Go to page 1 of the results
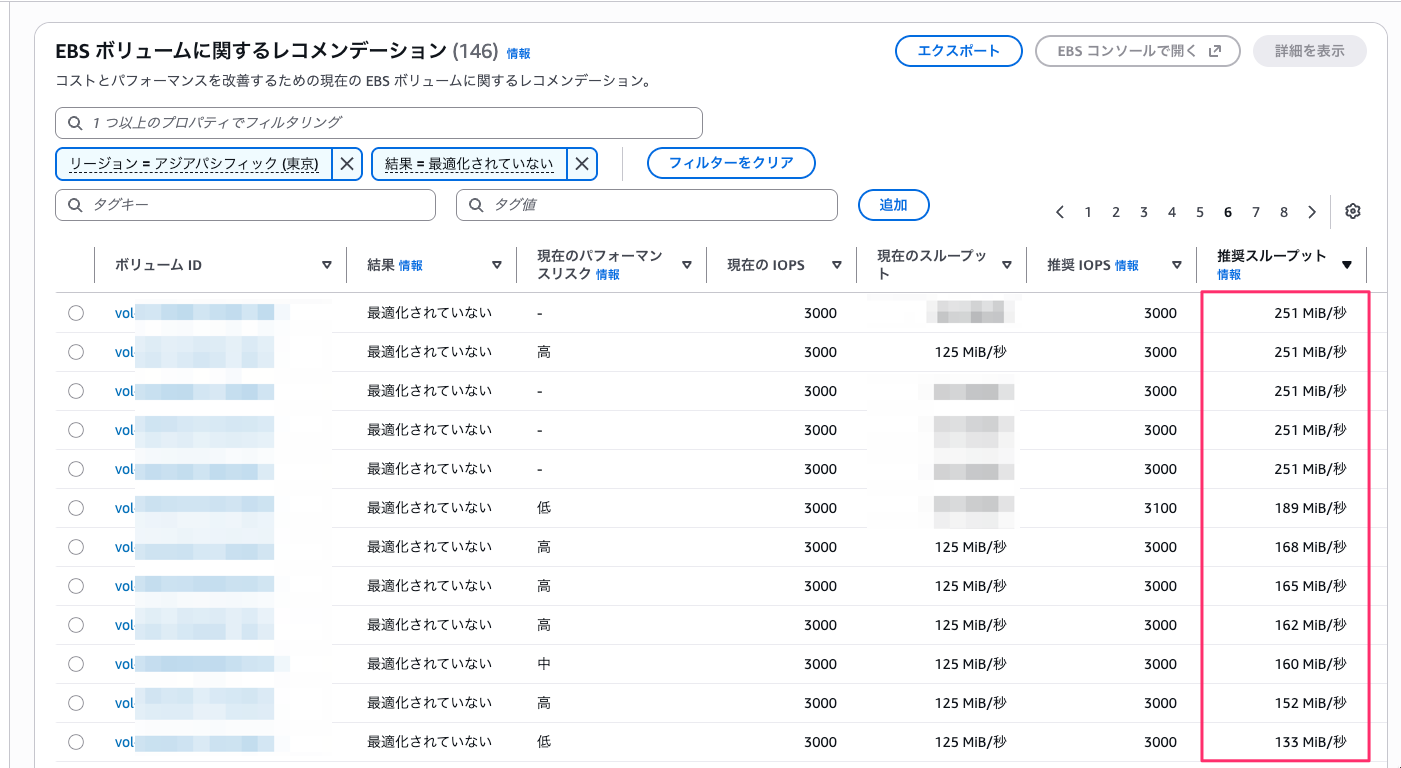The height and width of the screenshot is (768, 1401). [1088, 212]
